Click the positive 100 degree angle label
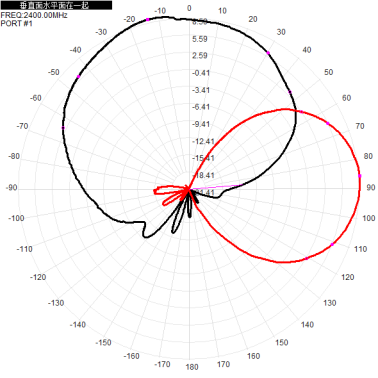The height and width of the screenshot is (378, 378). coord(369,218)
